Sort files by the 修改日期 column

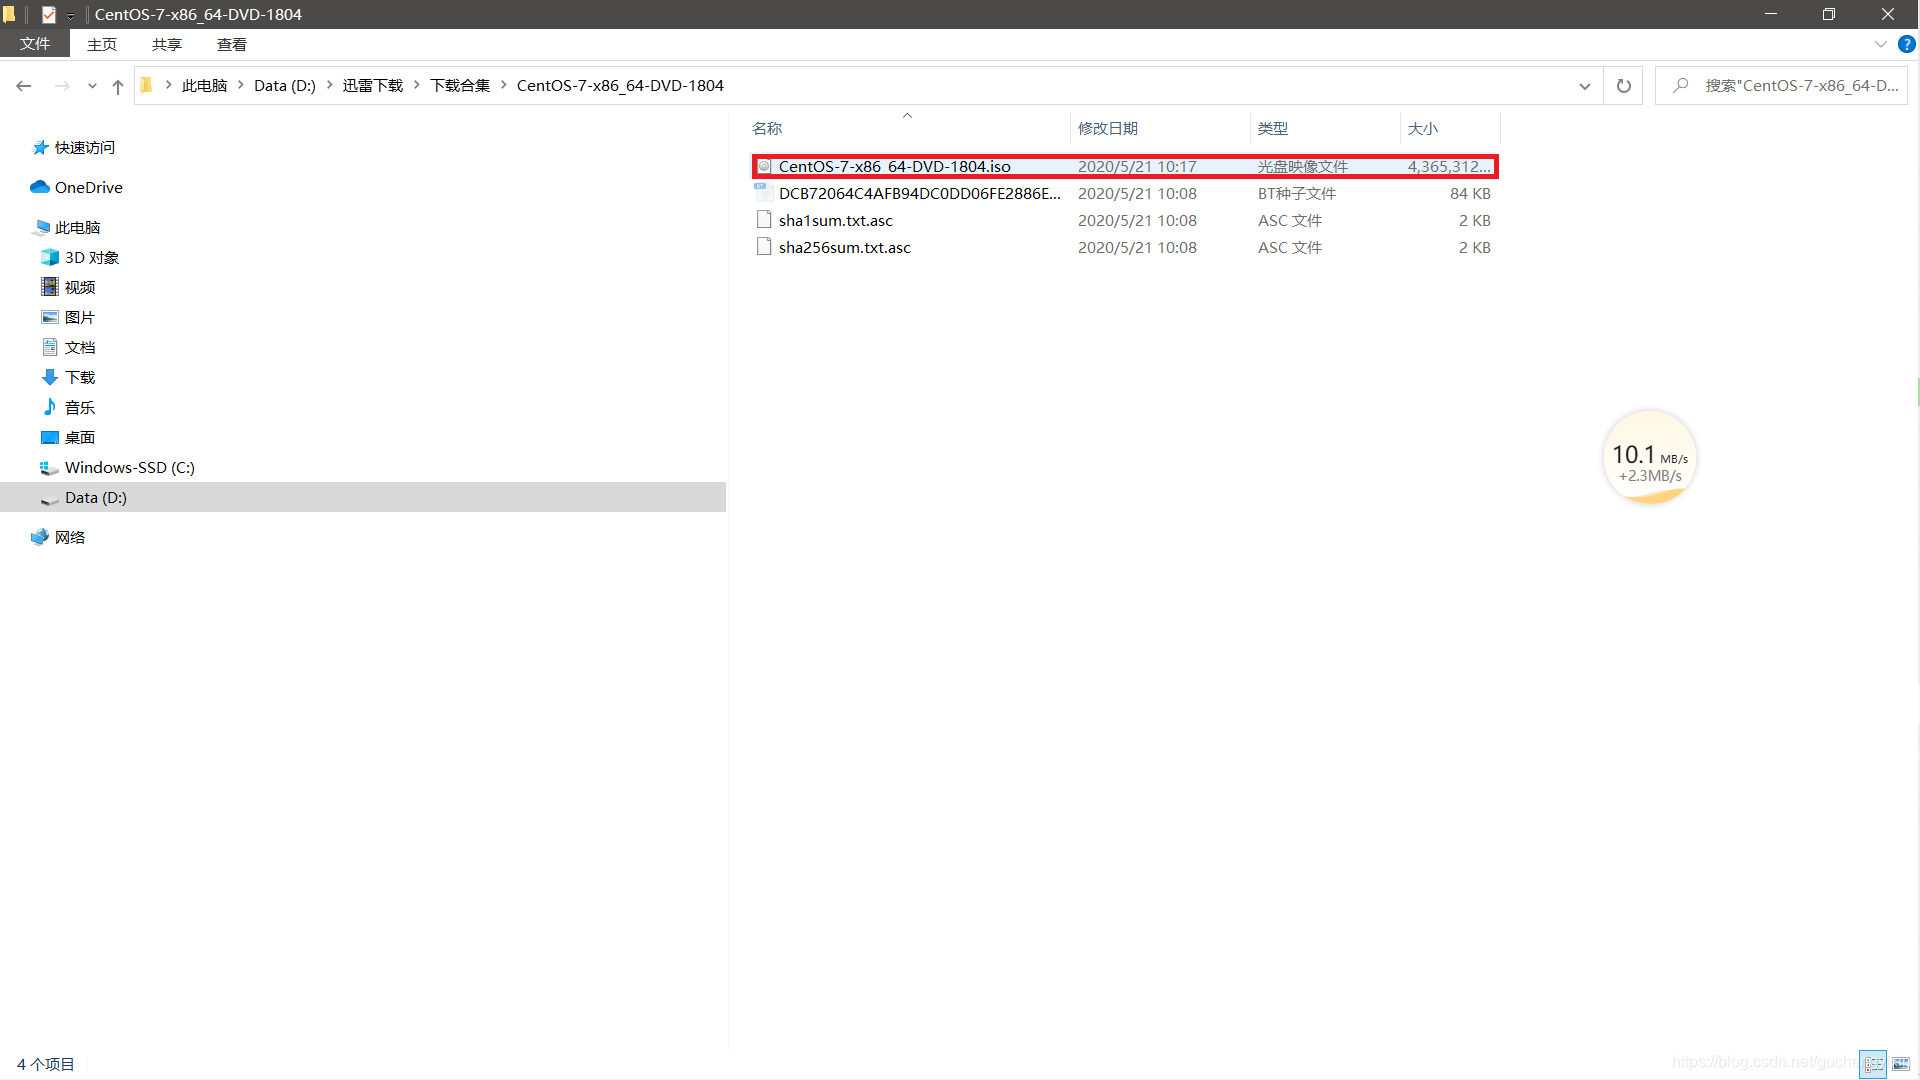1160,129
